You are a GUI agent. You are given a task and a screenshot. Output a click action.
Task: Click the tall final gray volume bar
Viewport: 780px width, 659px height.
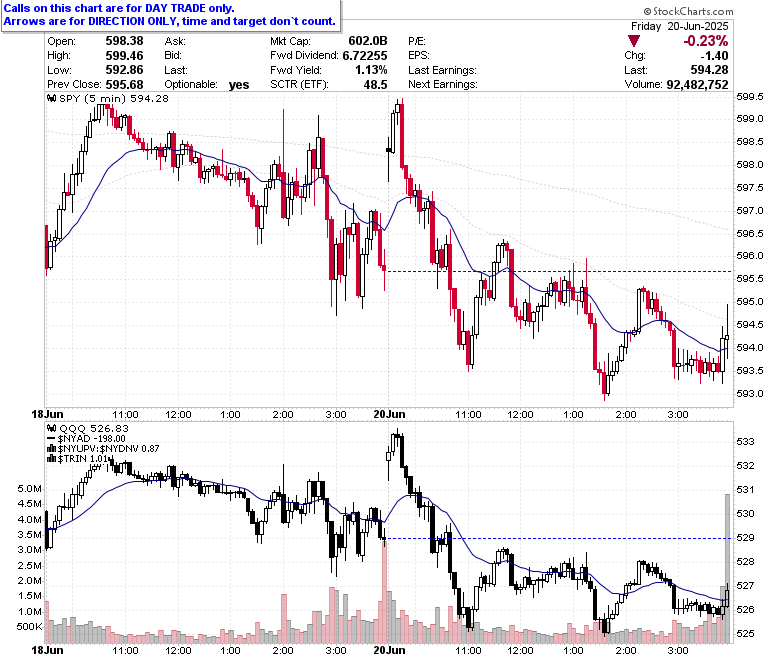(x=727, y=568)
